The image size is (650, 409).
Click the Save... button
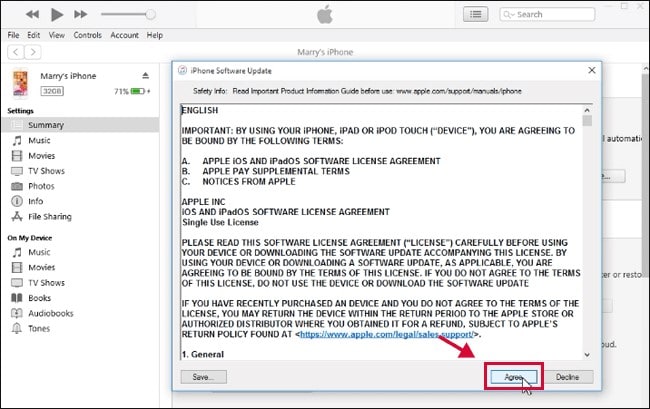(204, 377)
